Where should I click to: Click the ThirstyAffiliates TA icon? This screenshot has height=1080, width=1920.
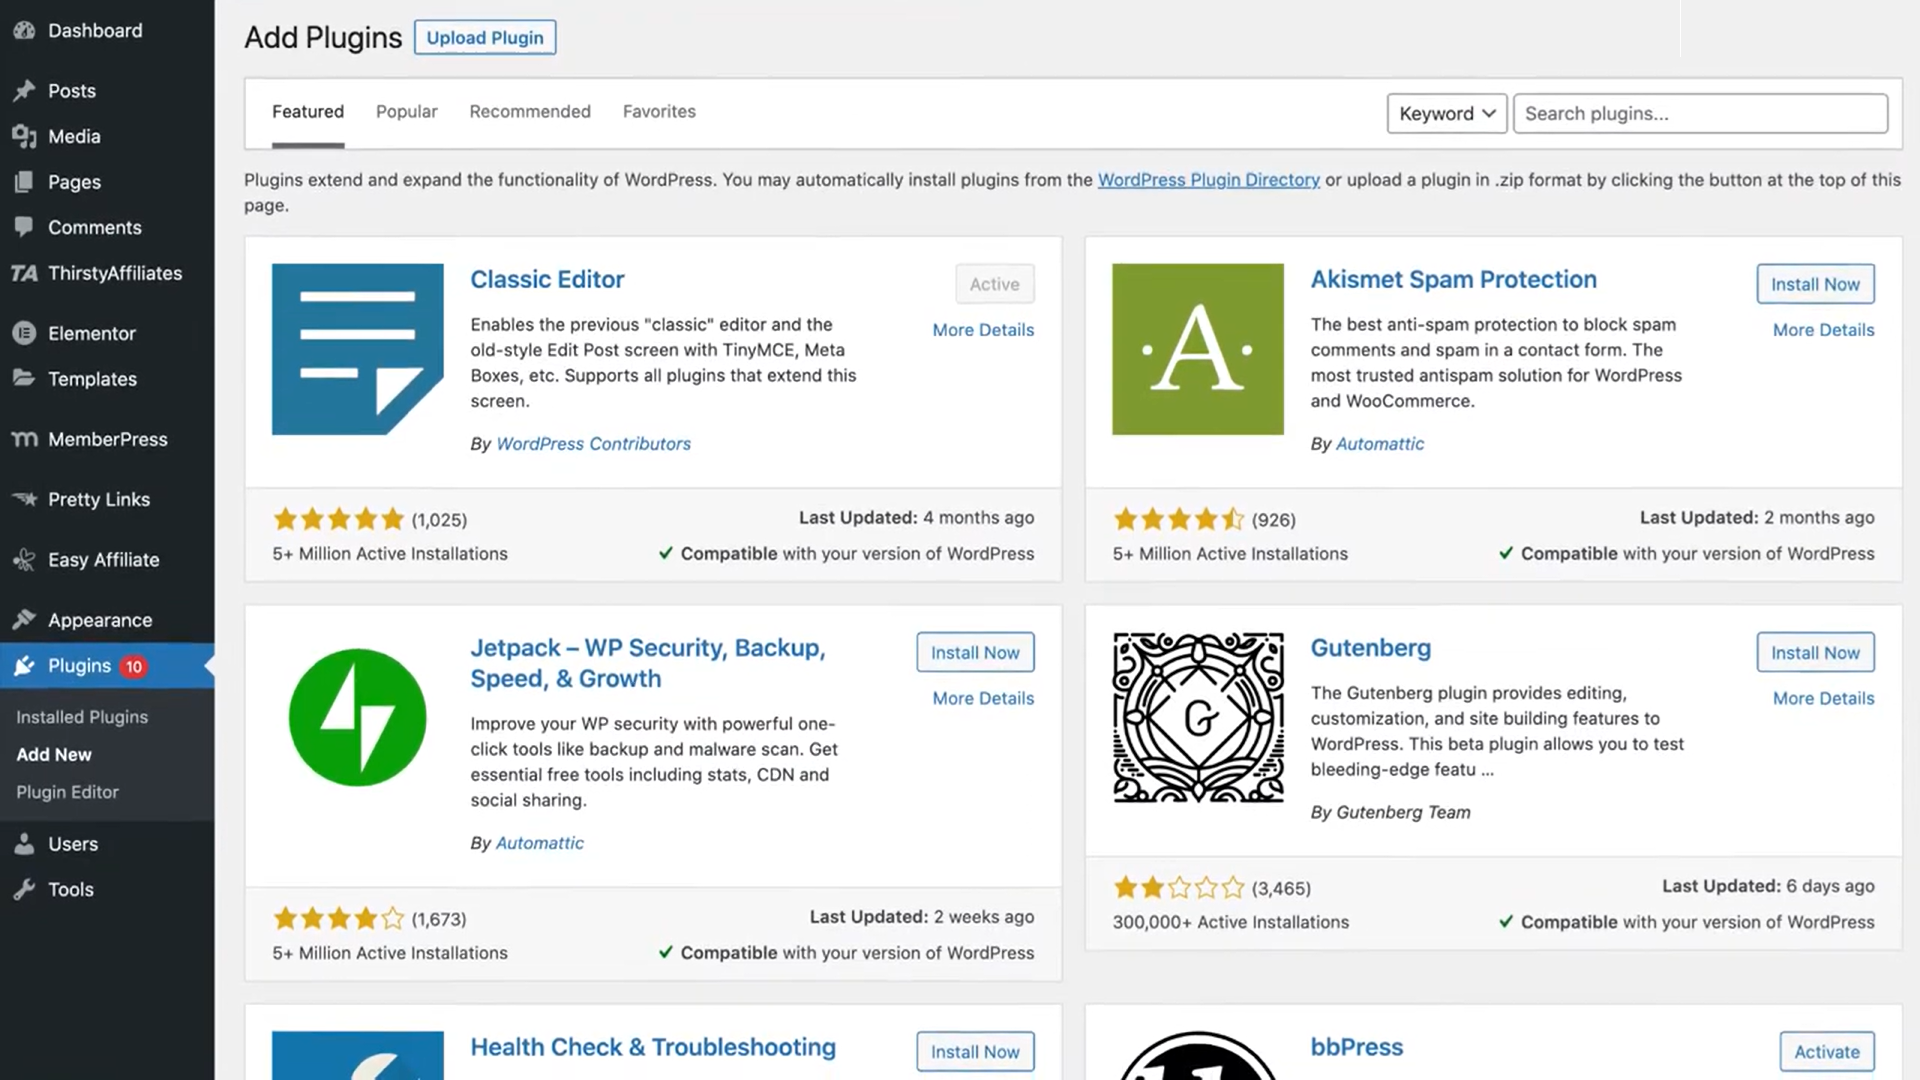coord(24,273)
